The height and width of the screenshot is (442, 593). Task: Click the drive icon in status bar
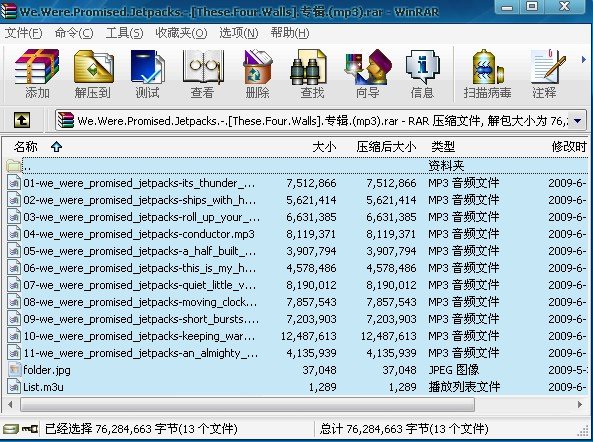coord(10,429)
